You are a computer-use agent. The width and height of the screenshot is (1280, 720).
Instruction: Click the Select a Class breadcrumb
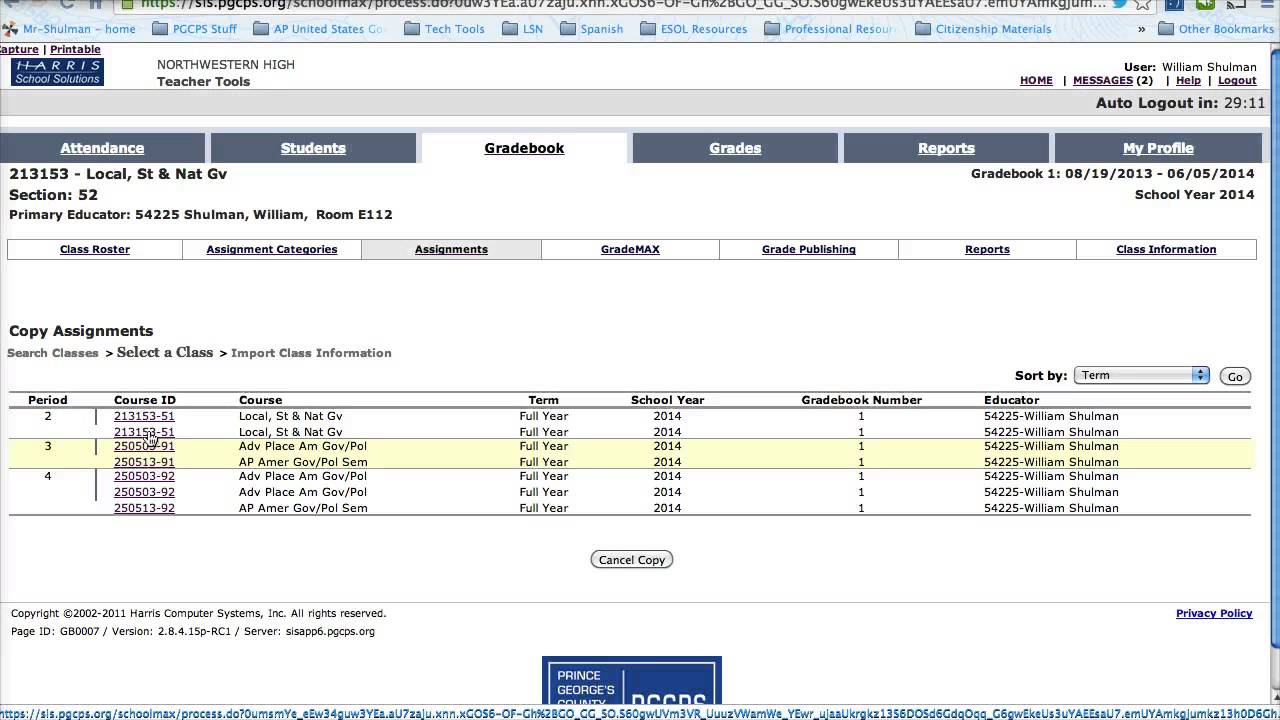165,352
